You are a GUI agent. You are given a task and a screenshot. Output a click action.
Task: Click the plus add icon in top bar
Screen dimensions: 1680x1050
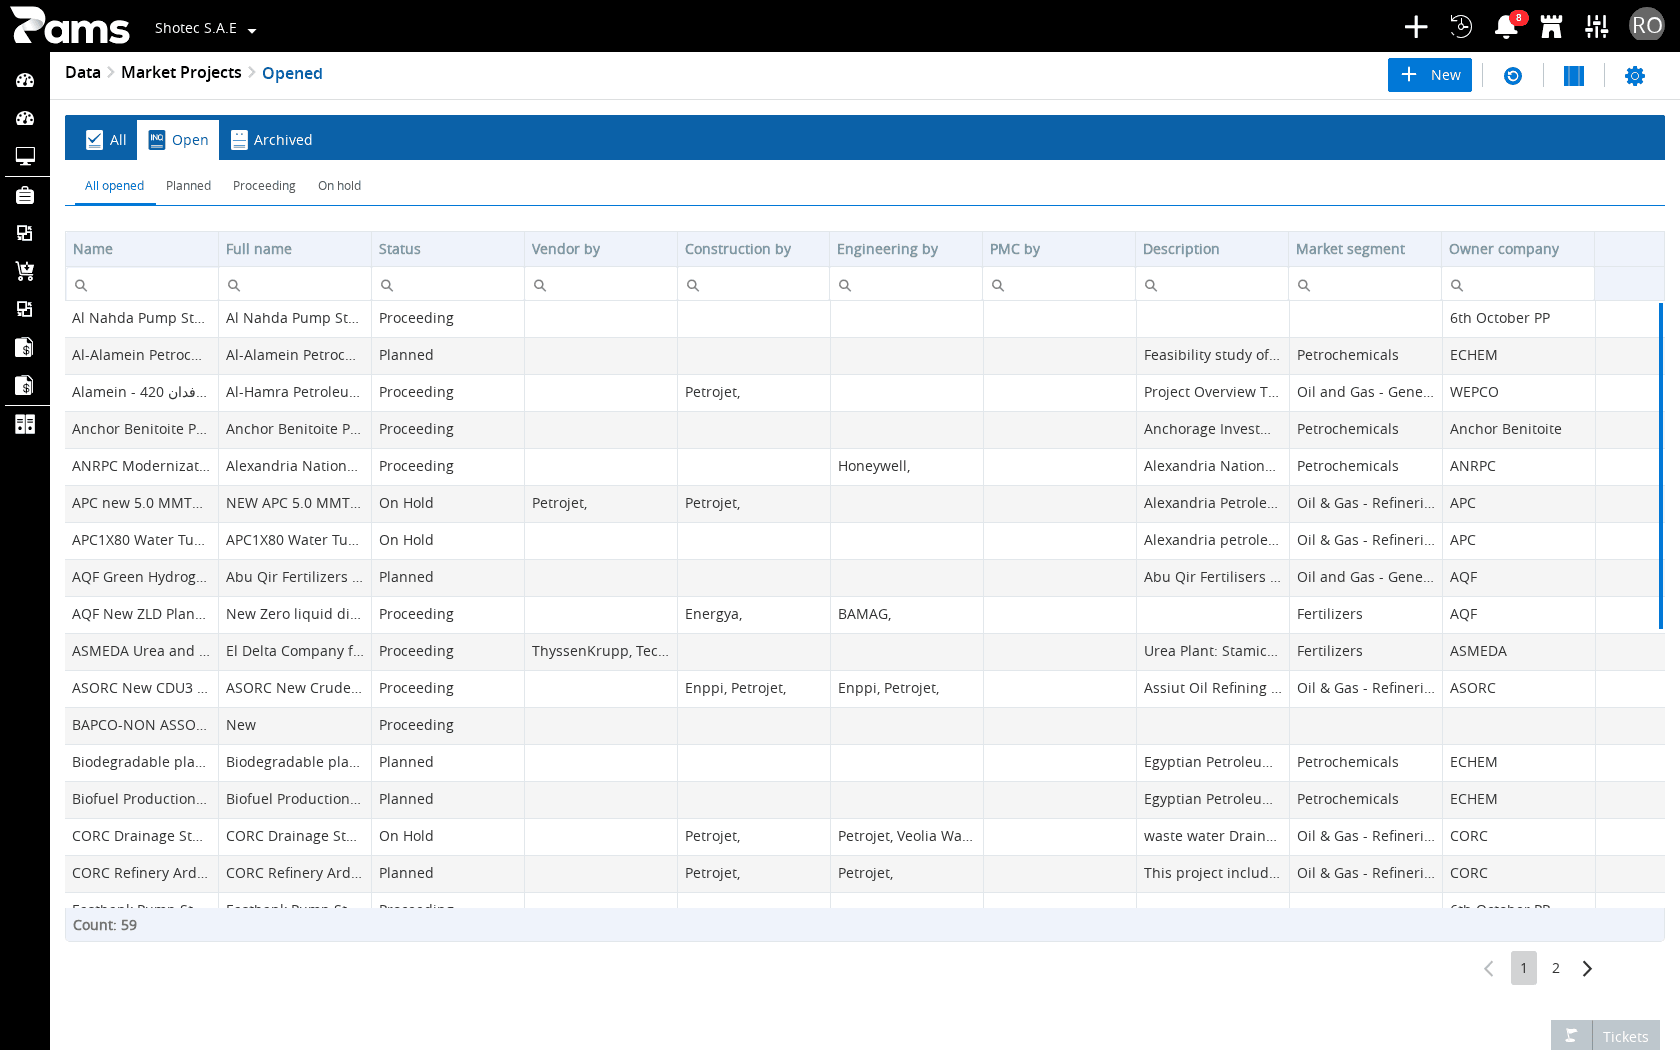tap(1416, 26)
